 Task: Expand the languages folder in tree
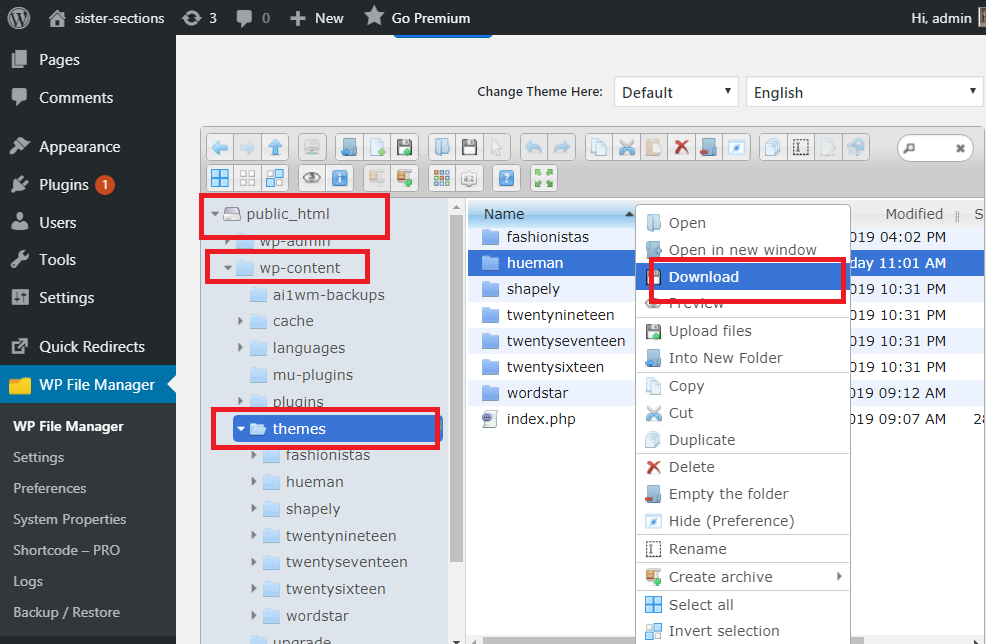point(240,347)
